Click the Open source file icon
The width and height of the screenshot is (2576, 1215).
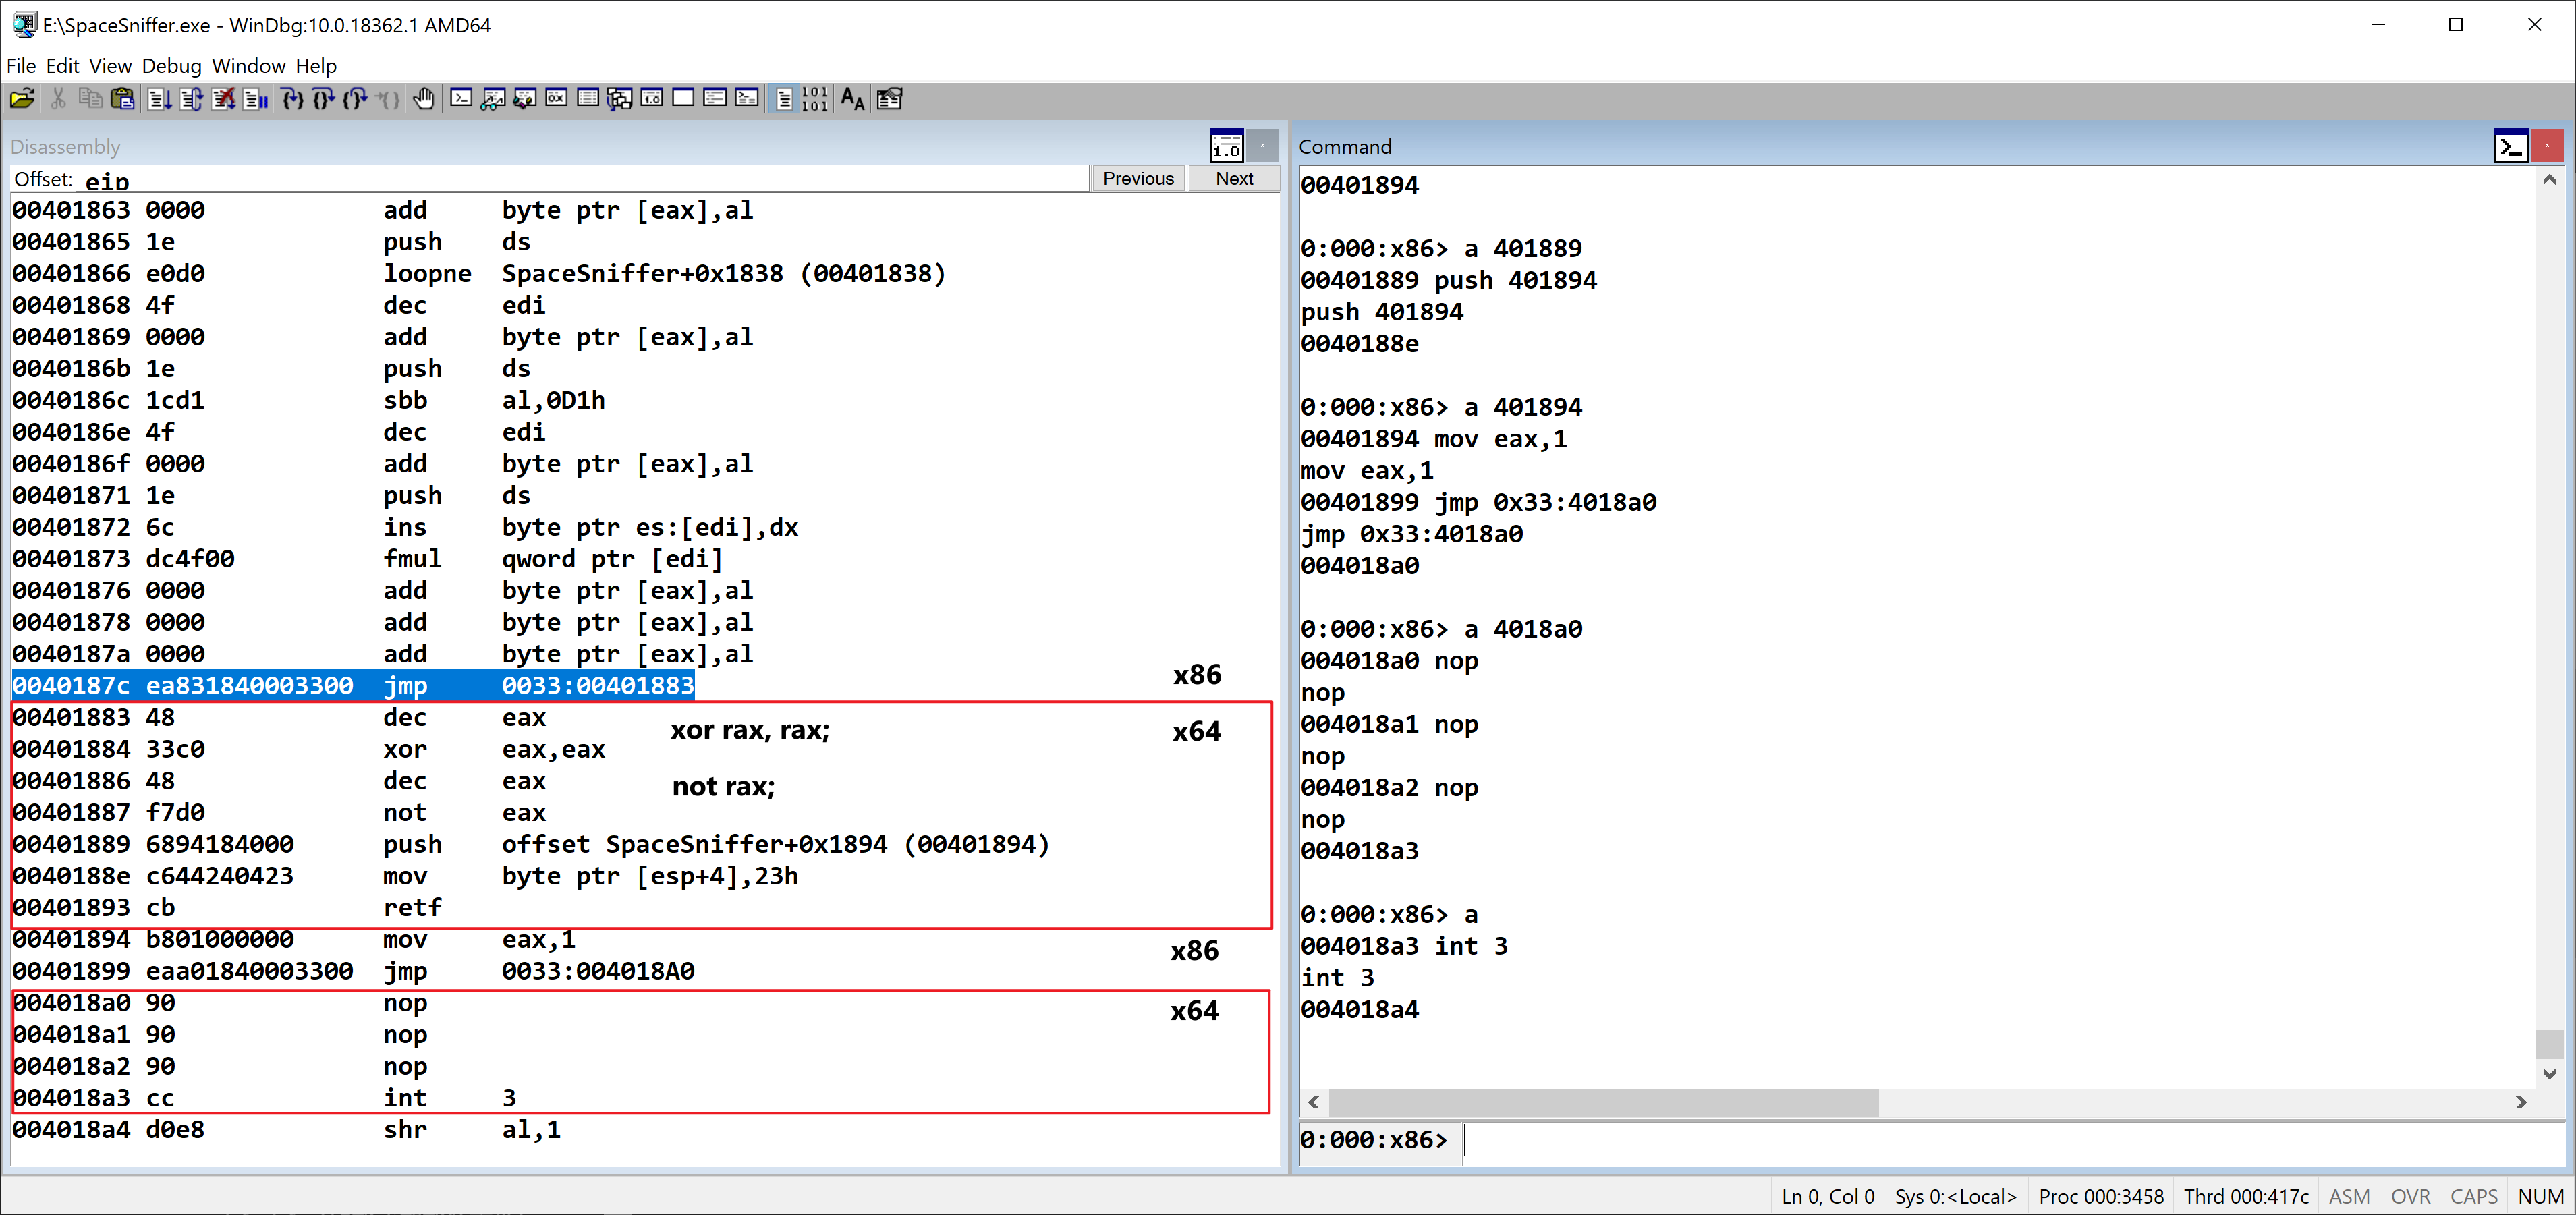22,98
